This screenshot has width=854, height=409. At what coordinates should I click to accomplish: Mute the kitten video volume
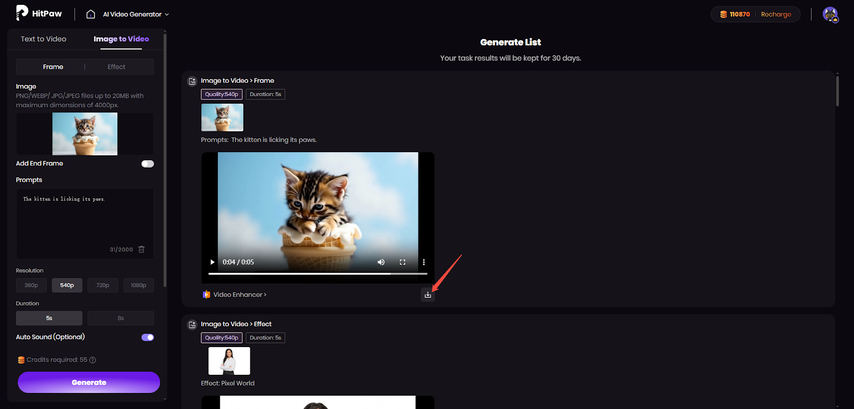point(381,263)
